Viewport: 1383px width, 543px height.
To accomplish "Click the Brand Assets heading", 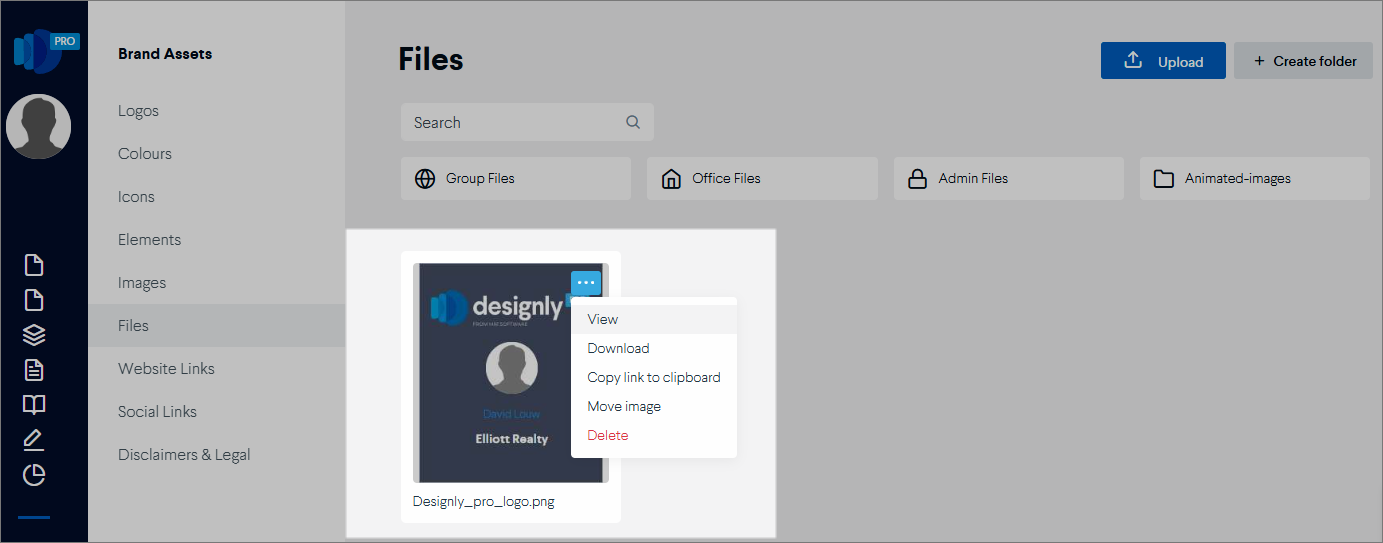I will pyautogui.click(x=165, y=54).
